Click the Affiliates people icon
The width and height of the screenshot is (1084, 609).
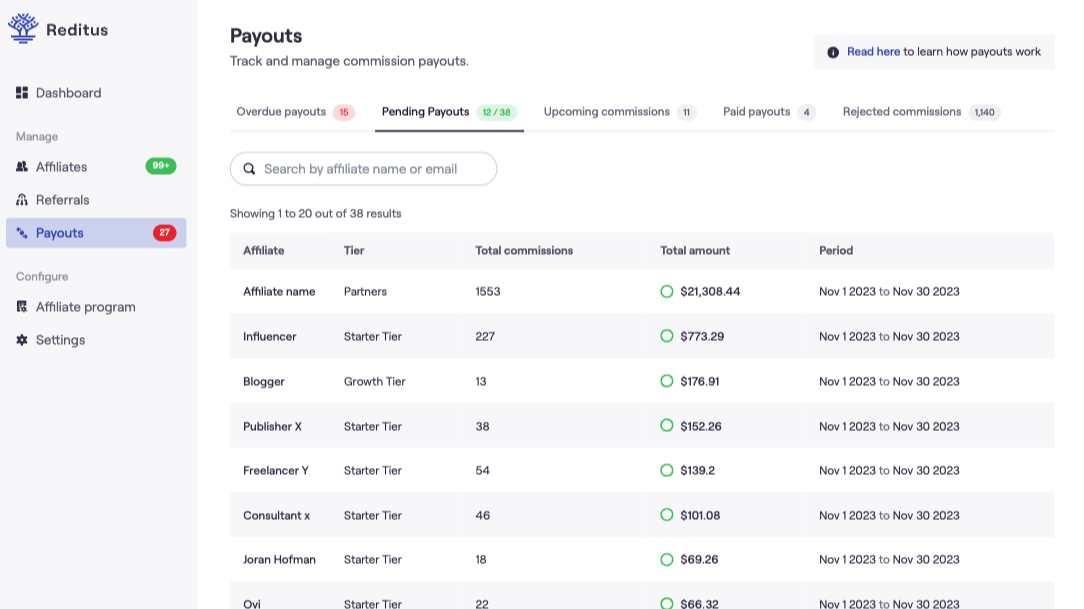click(x=22, y=167)
